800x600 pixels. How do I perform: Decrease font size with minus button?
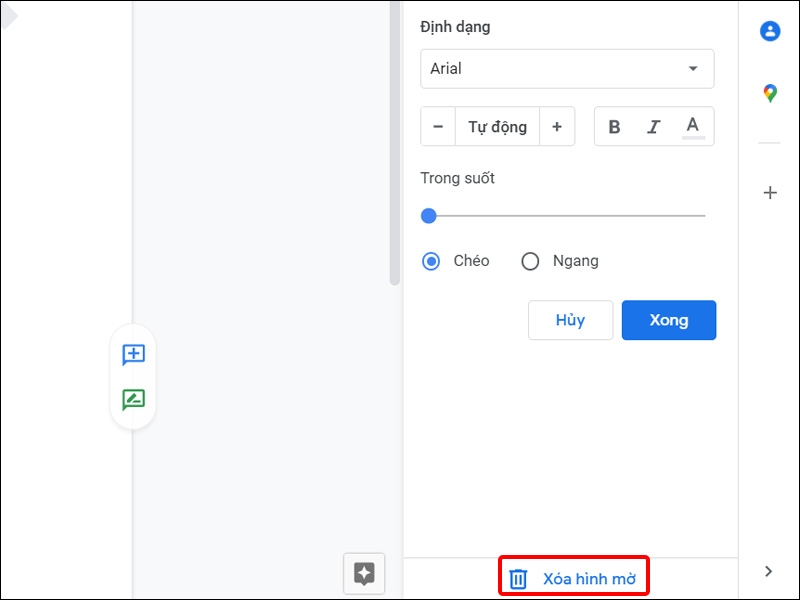point(438,127)
